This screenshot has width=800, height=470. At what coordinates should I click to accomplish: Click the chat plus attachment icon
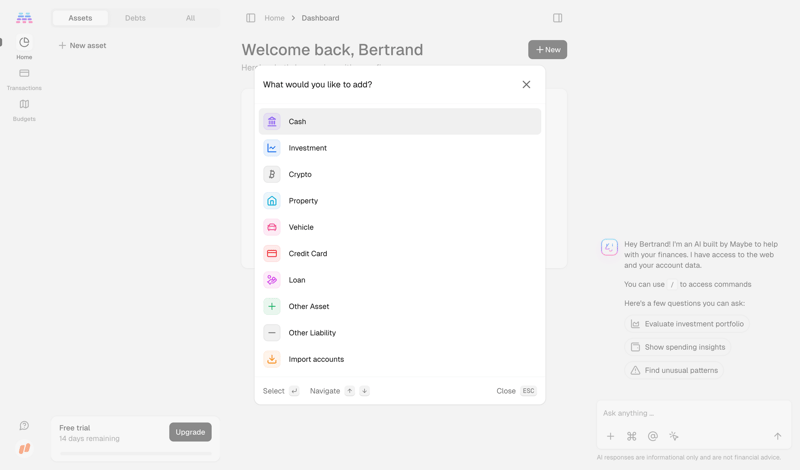610,436
